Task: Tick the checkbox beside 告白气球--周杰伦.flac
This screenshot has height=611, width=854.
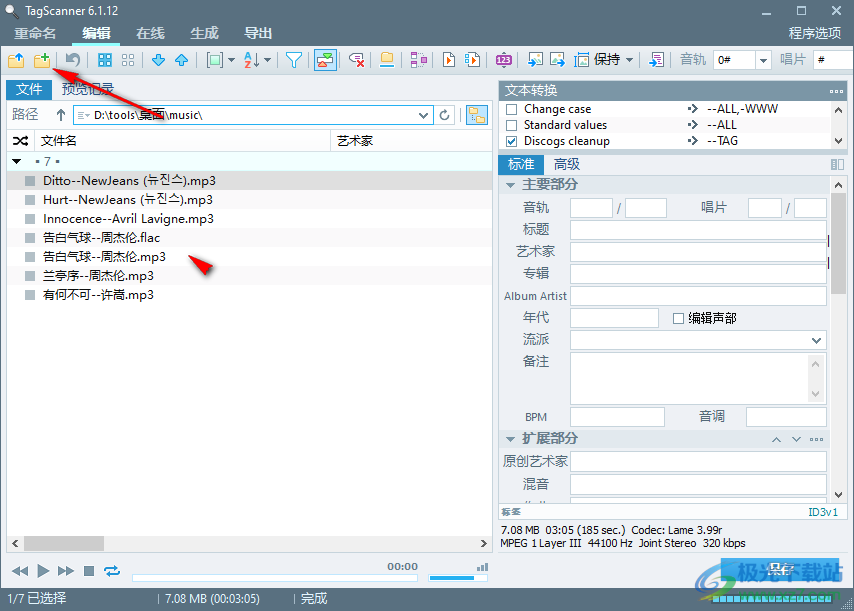Action: click(28, 237)
